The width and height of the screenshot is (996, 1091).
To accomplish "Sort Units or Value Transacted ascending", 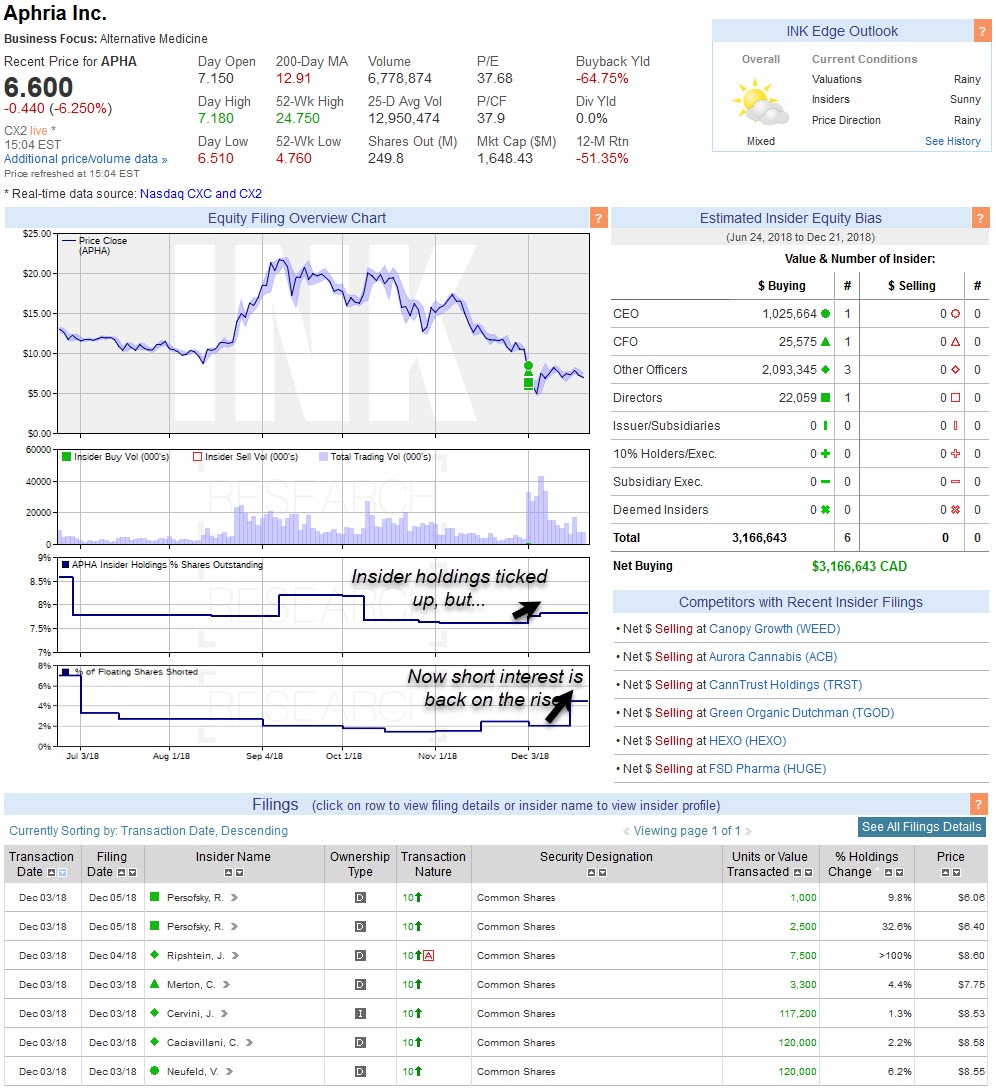I will point(798,873).
